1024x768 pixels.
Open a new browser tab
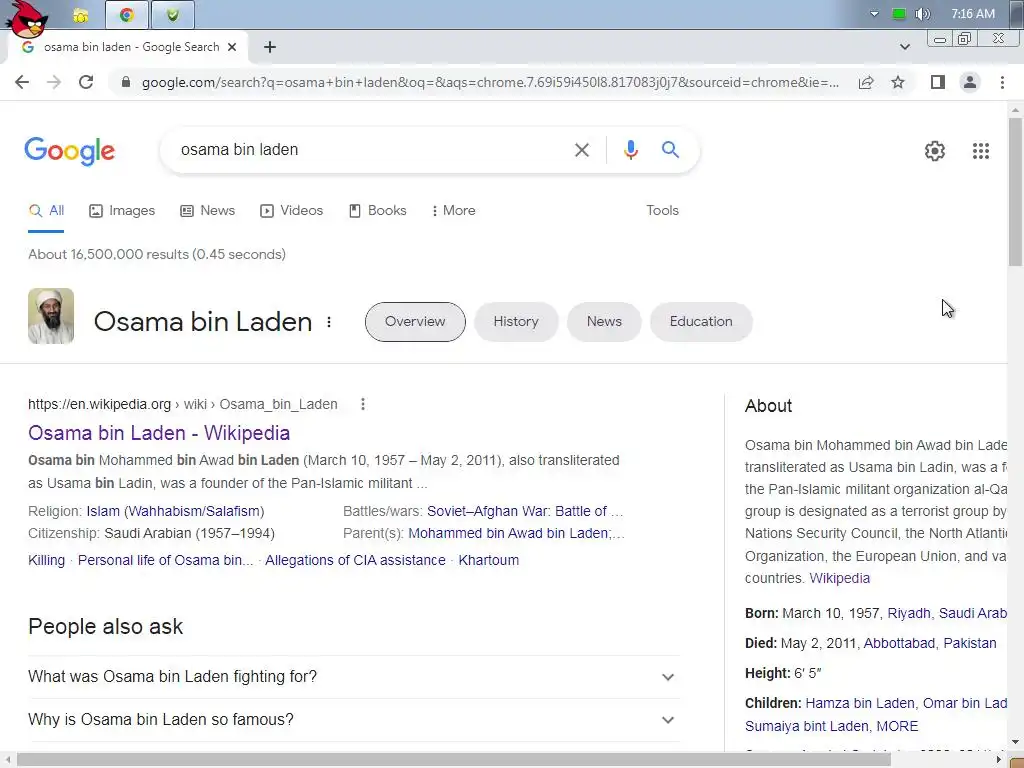(270, 47)
